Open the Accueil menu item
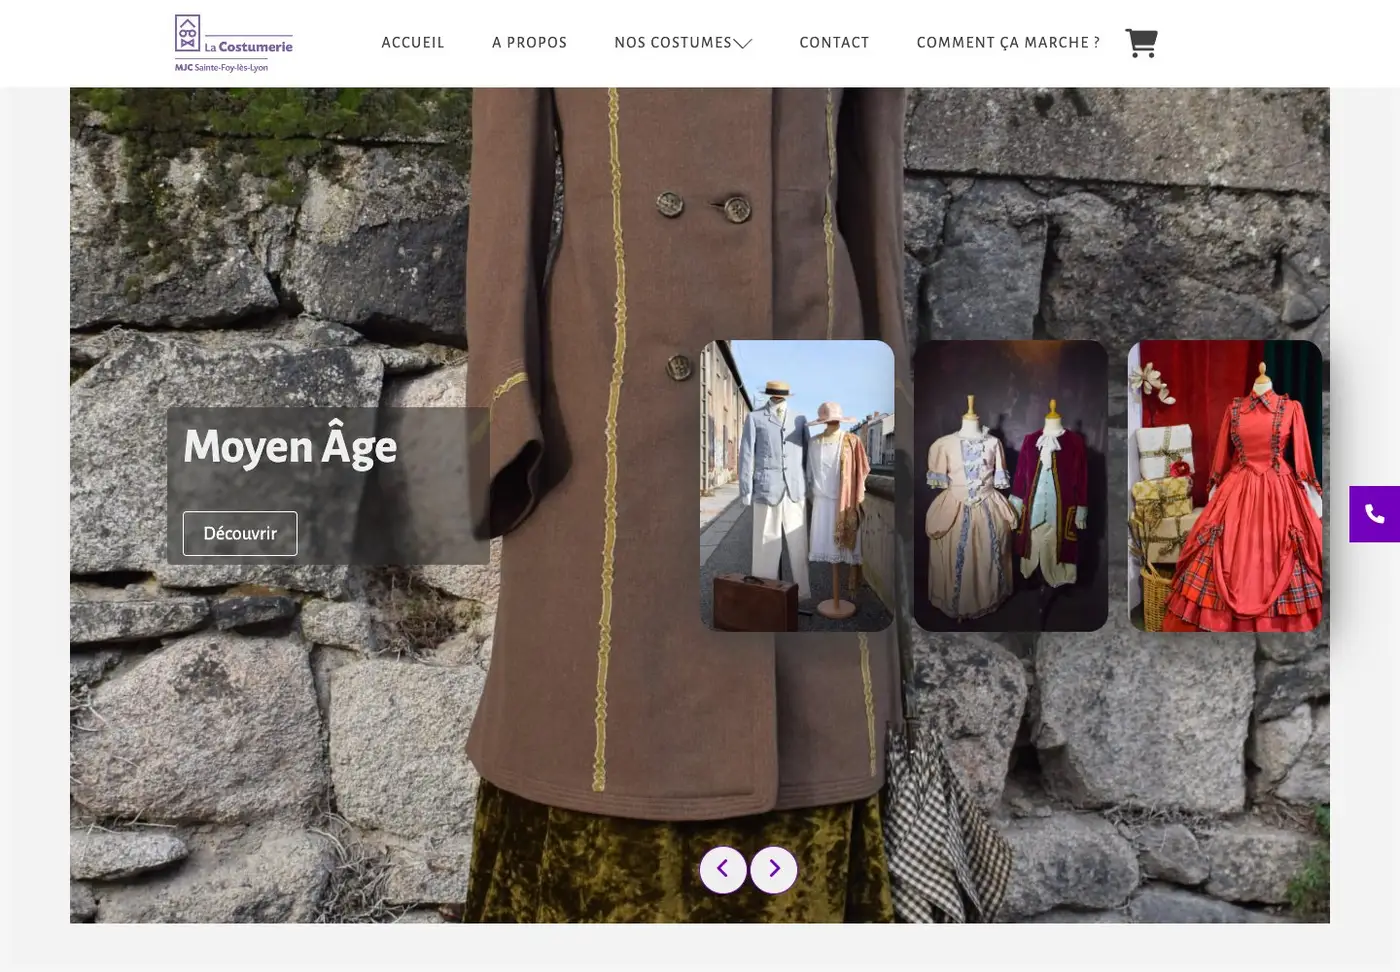Screen dimensions: 1400x972 [x=413, y=42]
